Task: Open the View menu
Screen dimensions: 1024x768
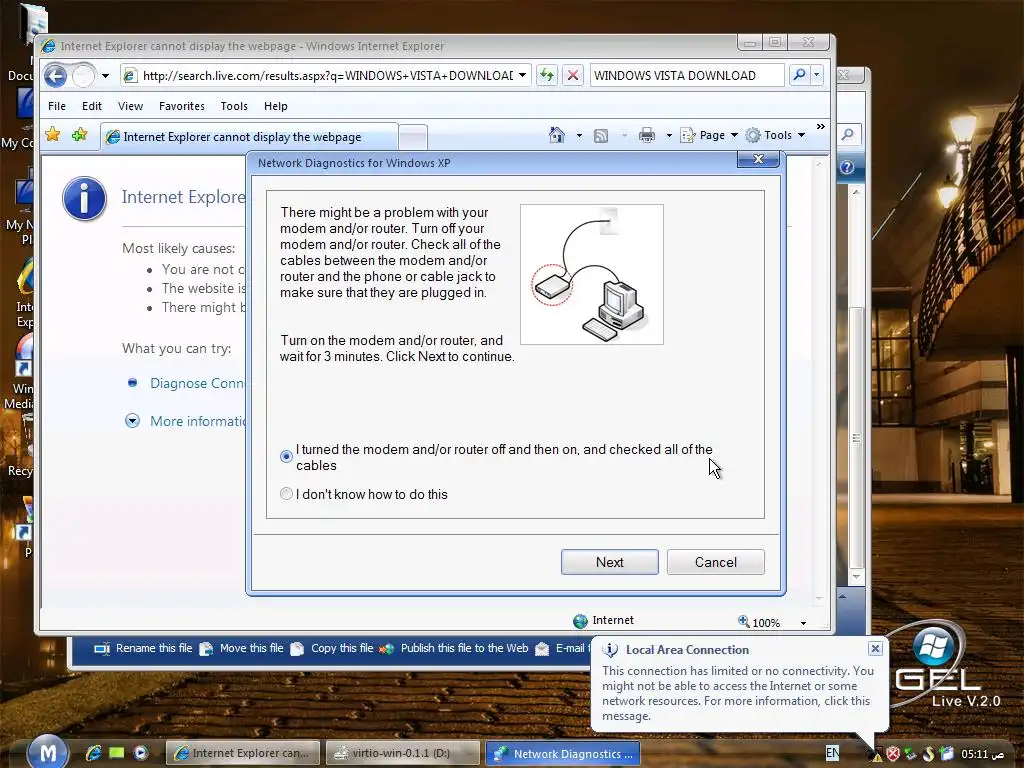Action: [x=130, y=106]
